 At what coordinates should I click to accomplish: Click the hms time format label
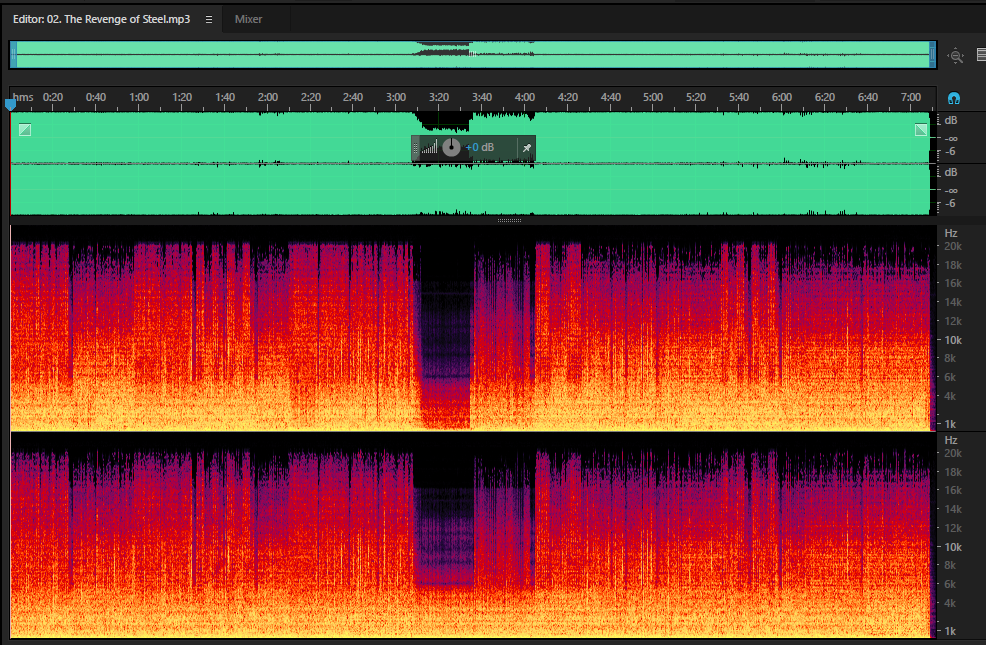(x=23, y=97)
